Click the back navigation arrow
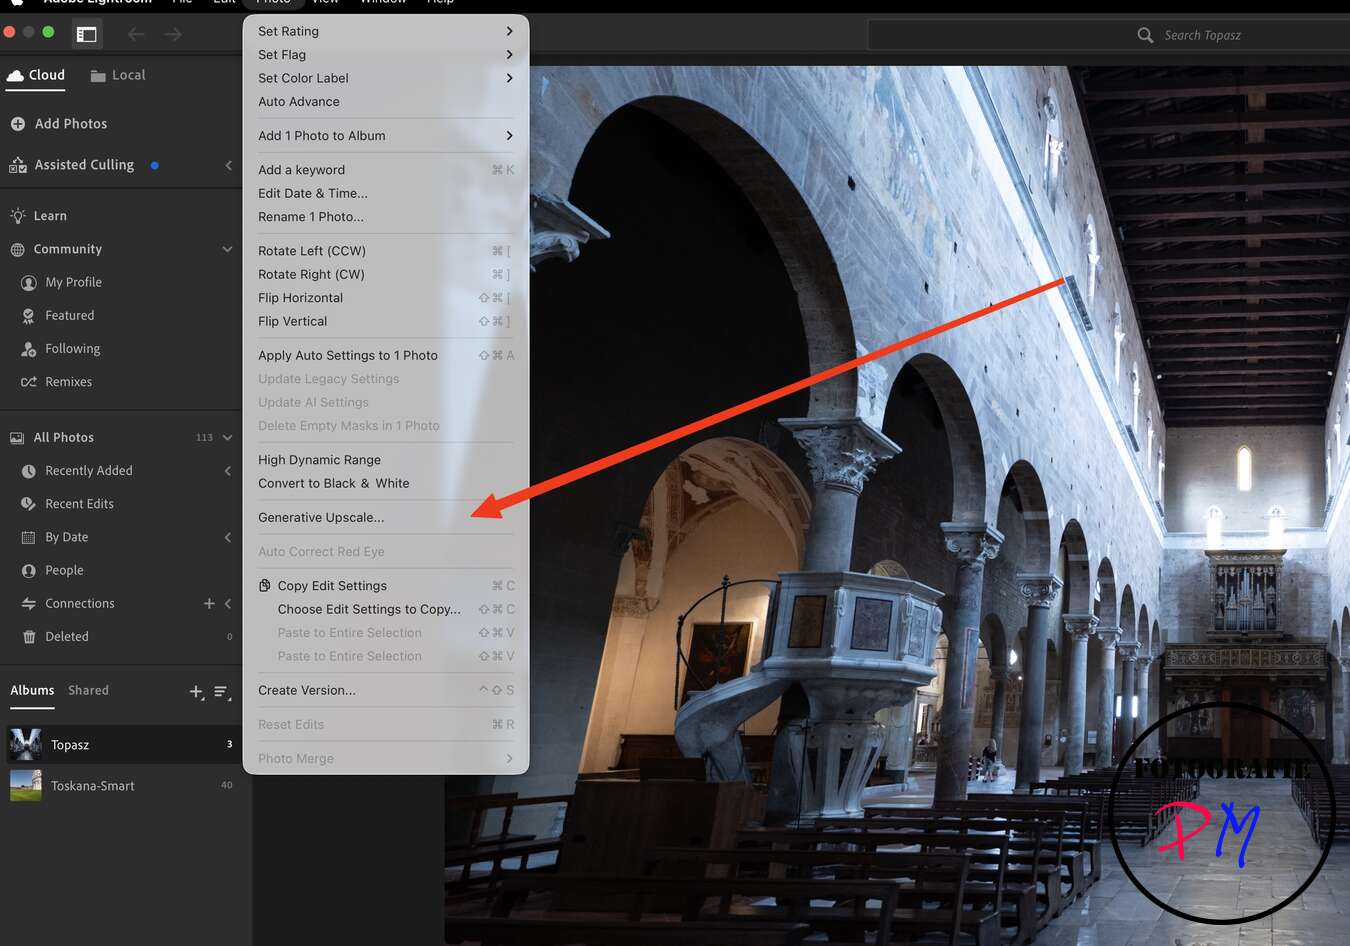 (x=136, y=35)
